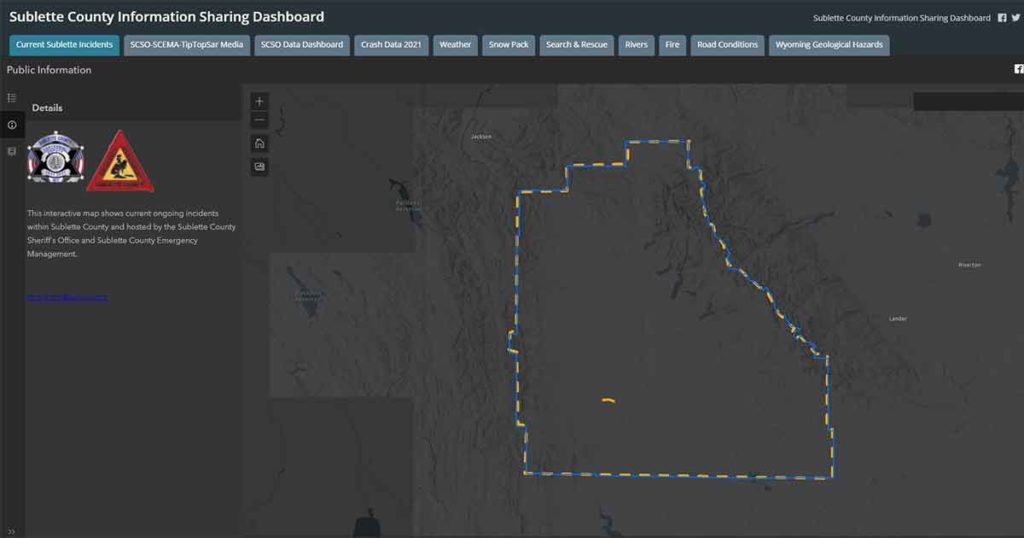
Task: Open SCSO-SCEMA-TipTopSar Media tab
Action: pos(187,45)
